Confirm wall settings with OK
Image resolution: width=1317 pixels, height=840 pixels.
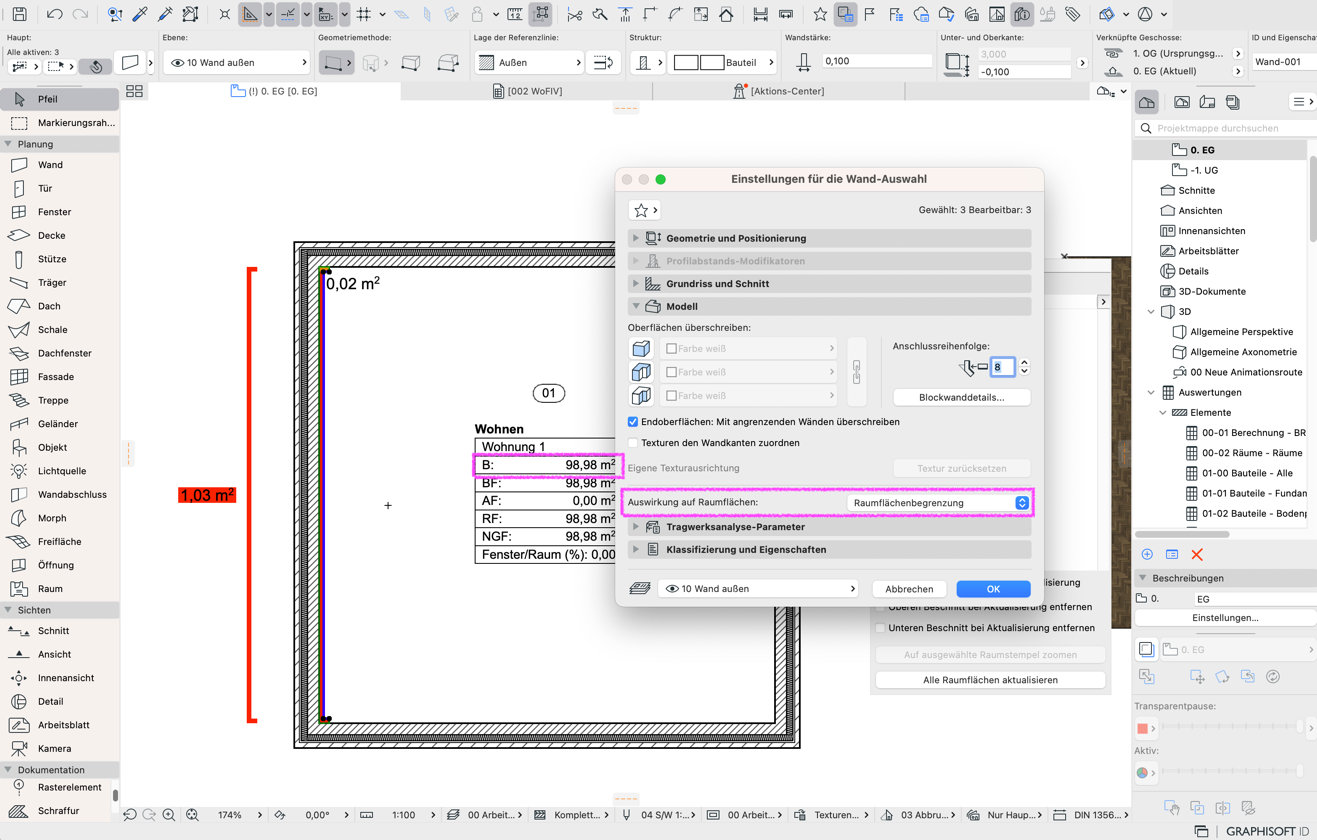993,589
